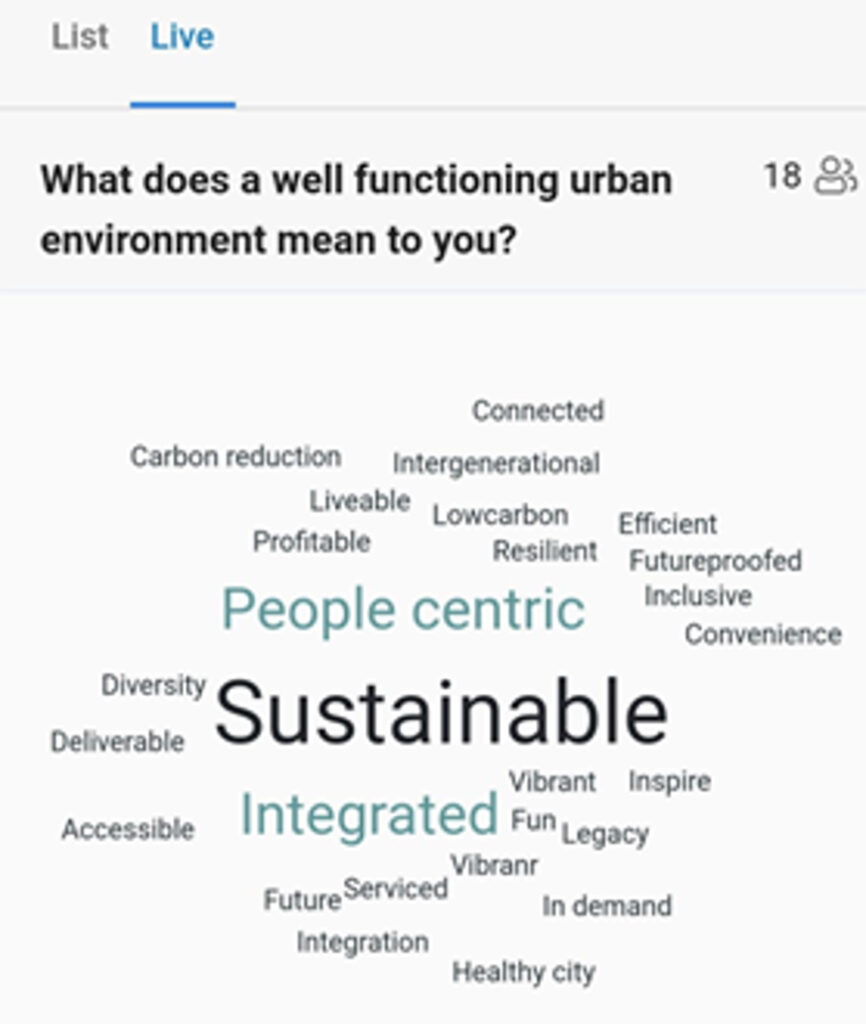Click the poll question heading text
Screen dimensions: 866x1024
tap(356, 210)
